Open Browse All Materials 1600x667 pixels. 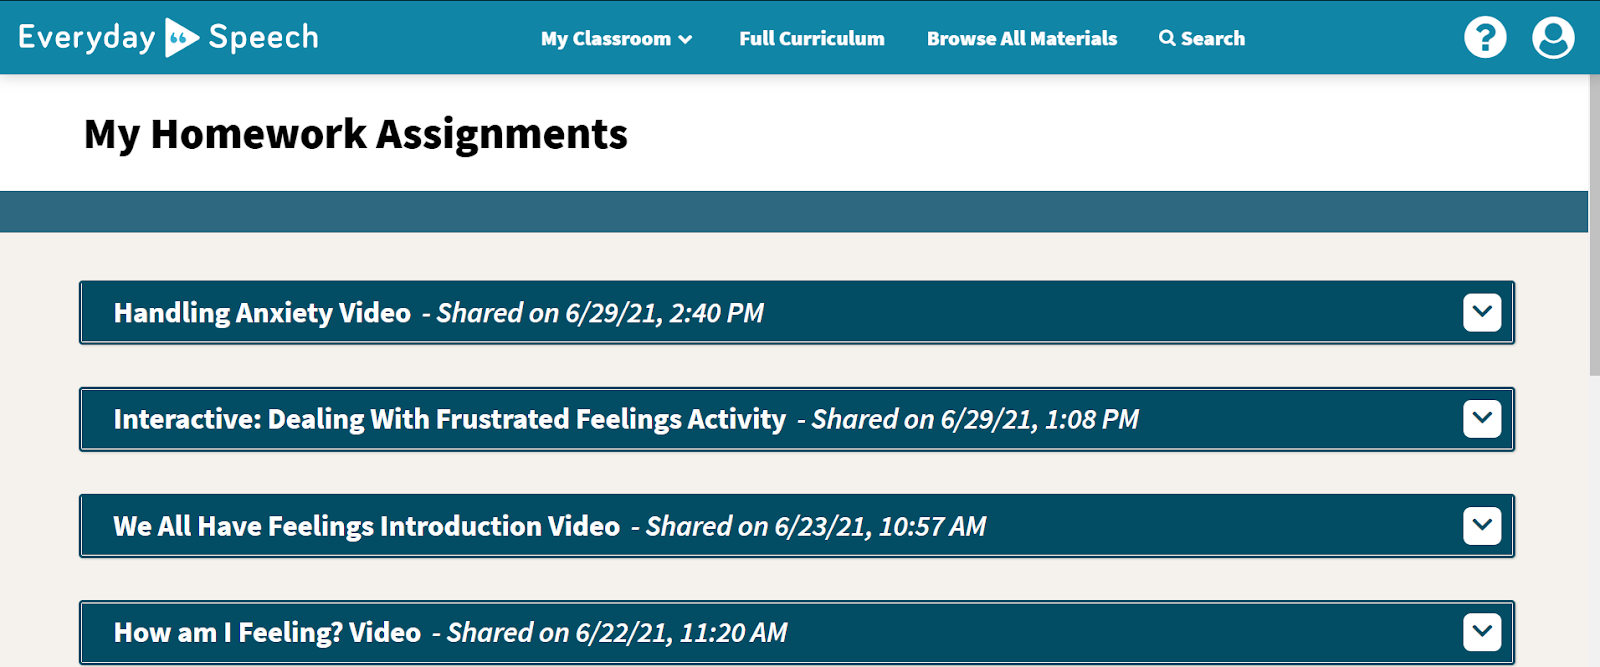pyautogui.click(x=1022, y=39)
